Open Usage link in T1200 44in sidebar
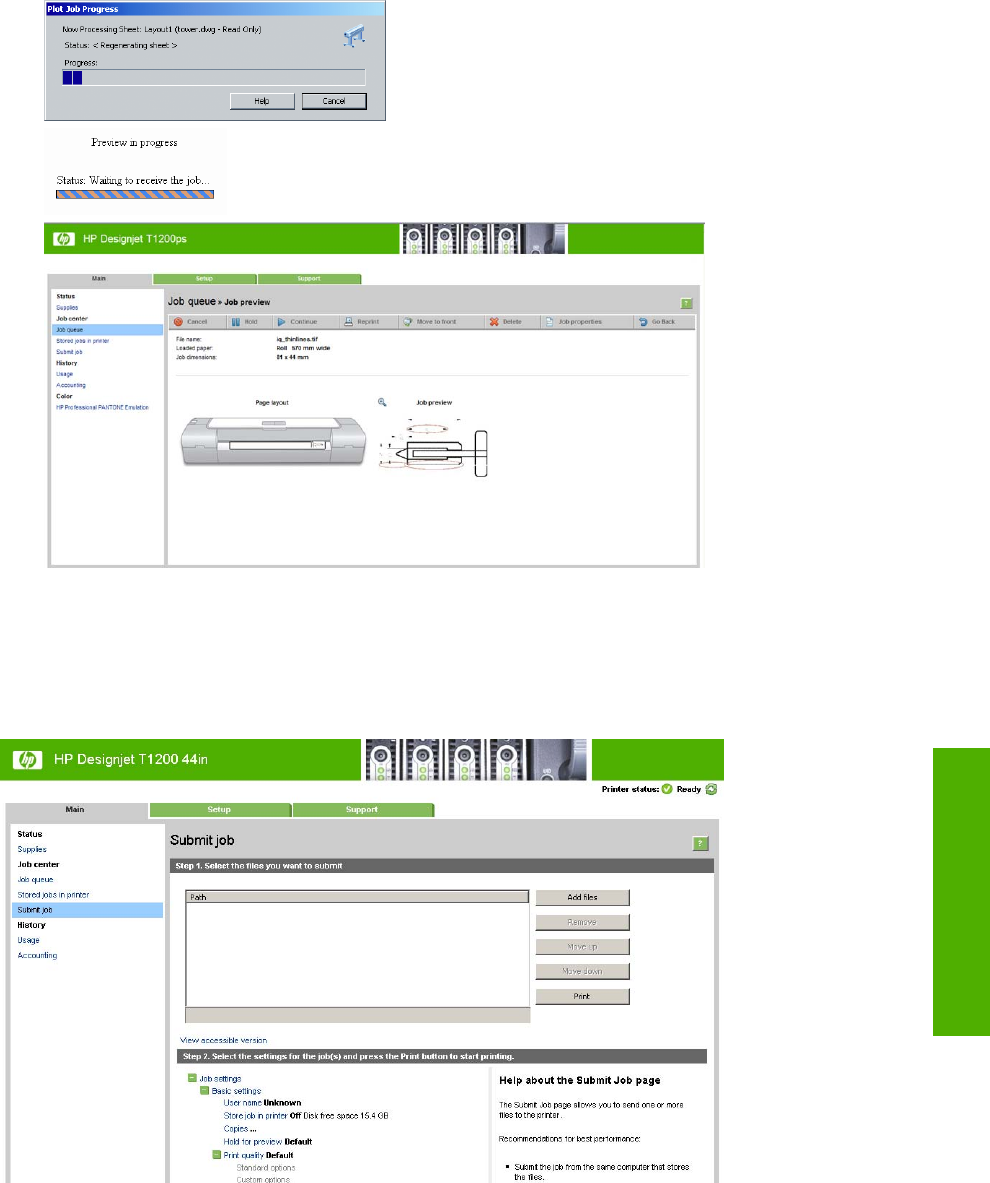 pyautogui.click(x=29, y=940)
